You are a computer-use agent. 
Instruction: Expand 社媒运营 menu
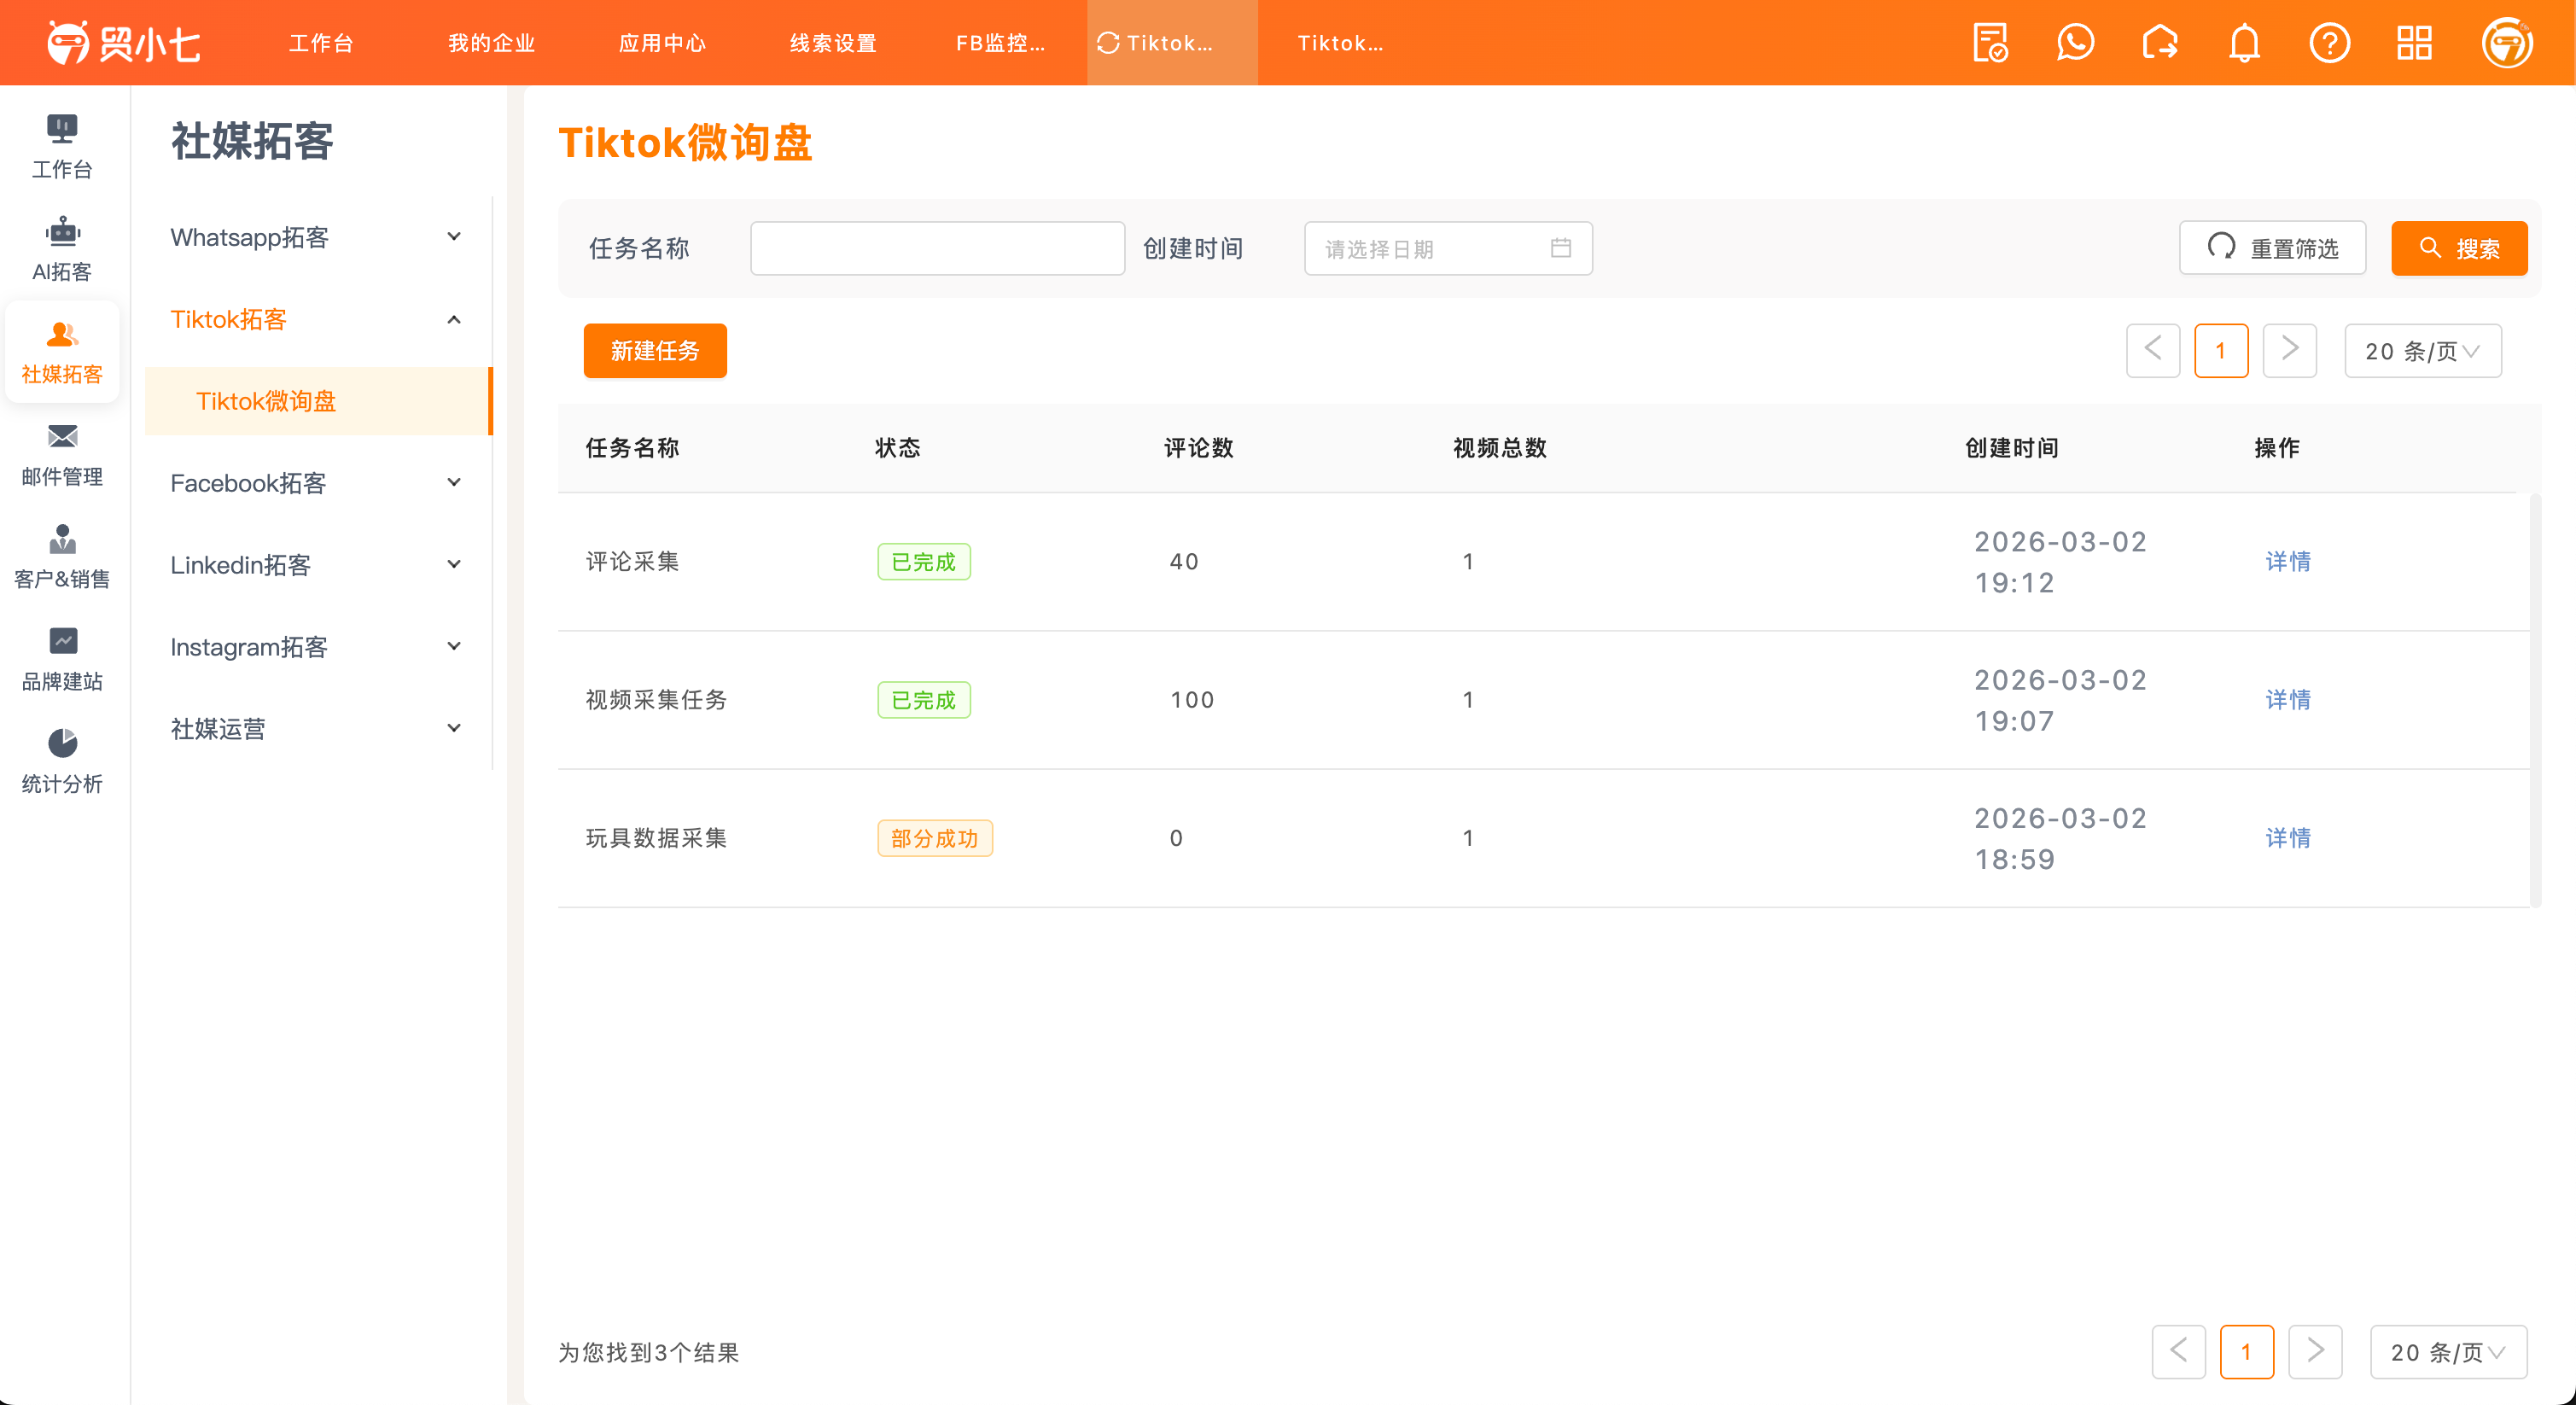[319, 729]
